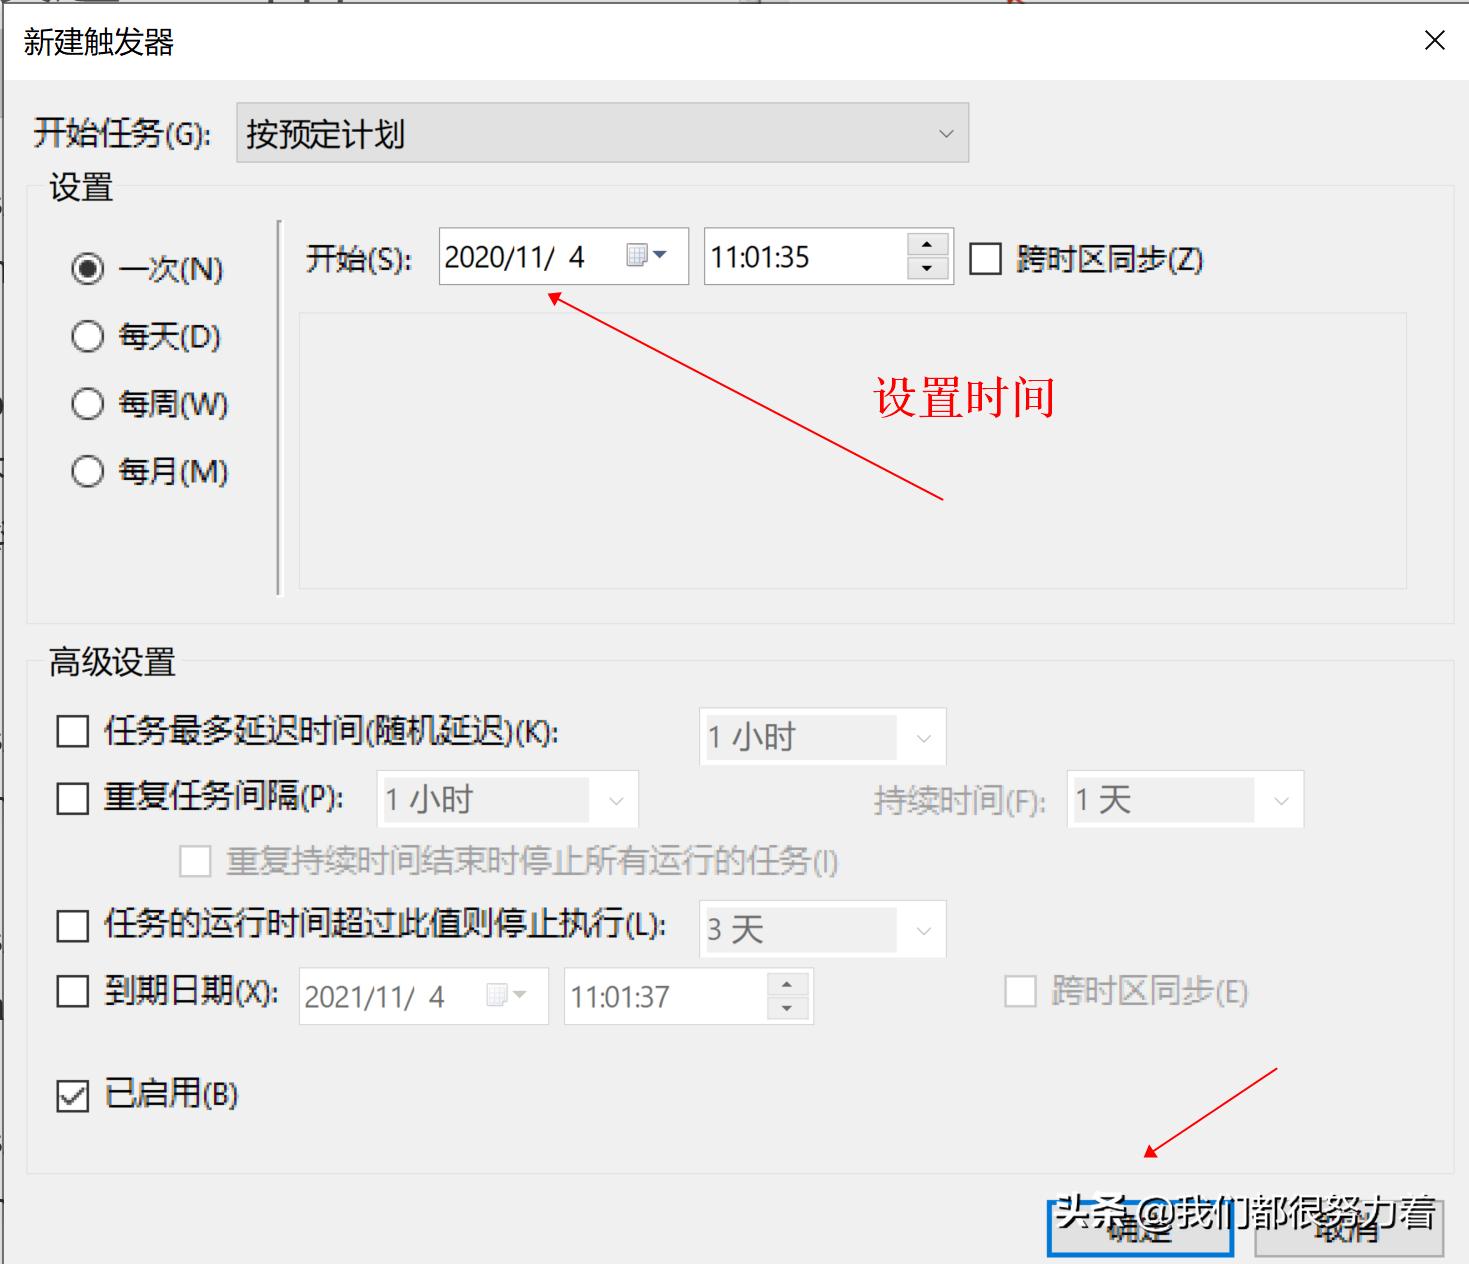The height and width of the screenshot is (1264, 1469).
Task: Open the 持续时间(F) duration dropdown
Action: (1283, 799)
